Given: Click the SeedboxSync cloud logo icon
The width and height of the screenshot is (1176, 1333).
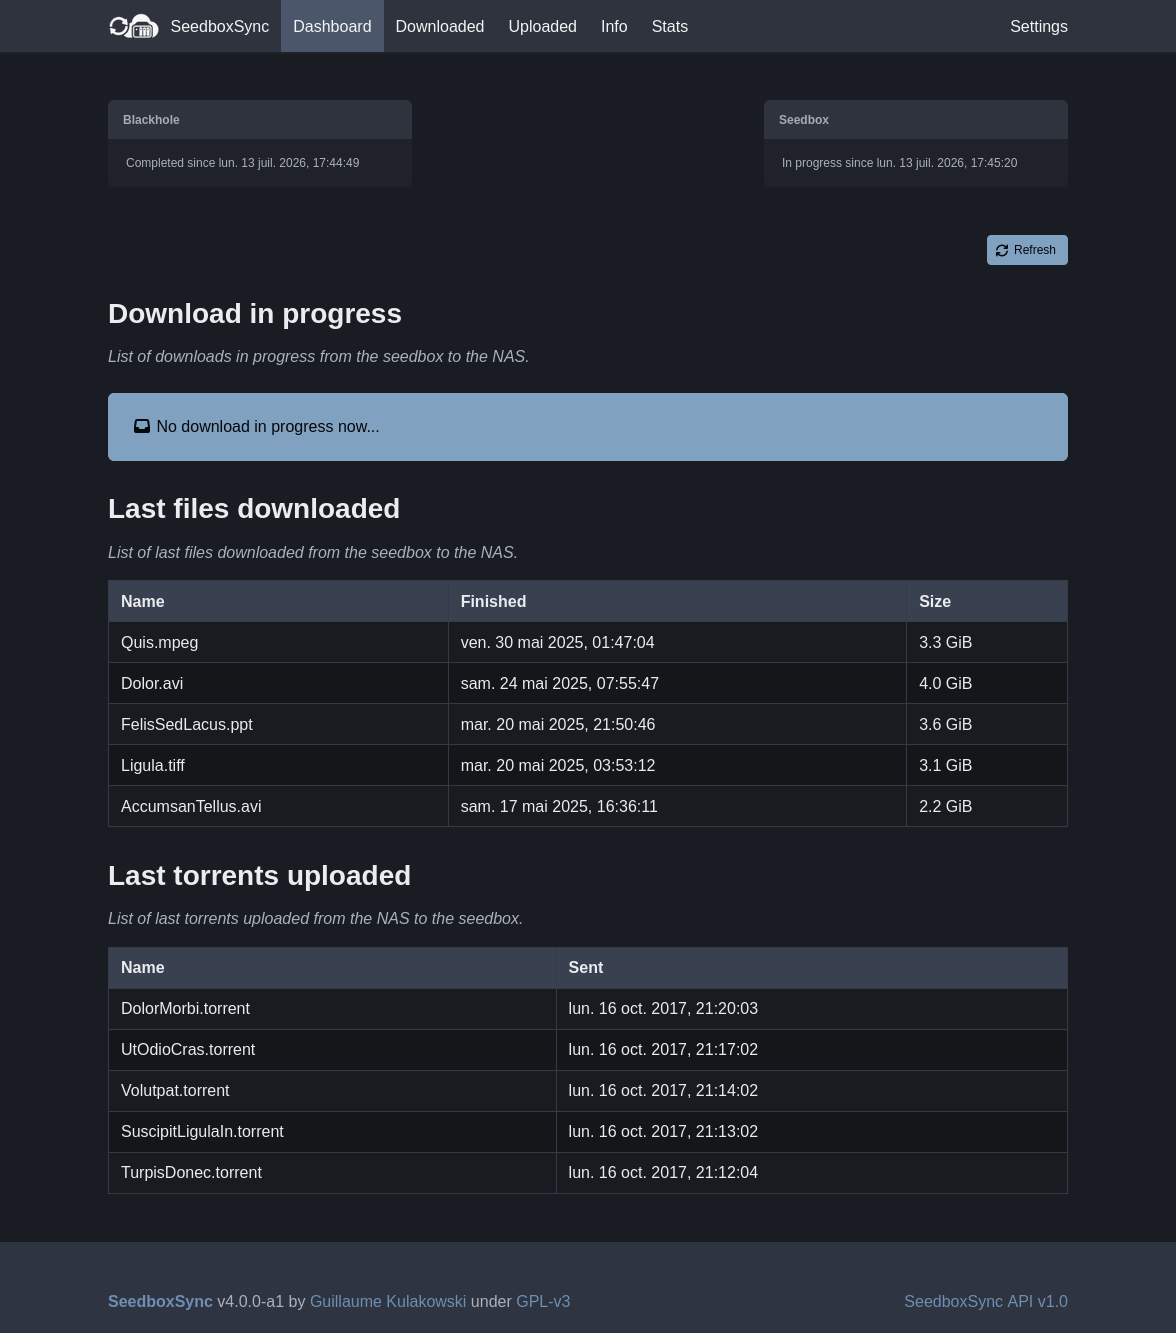Looking at the screenshot, I should (134, 26).
